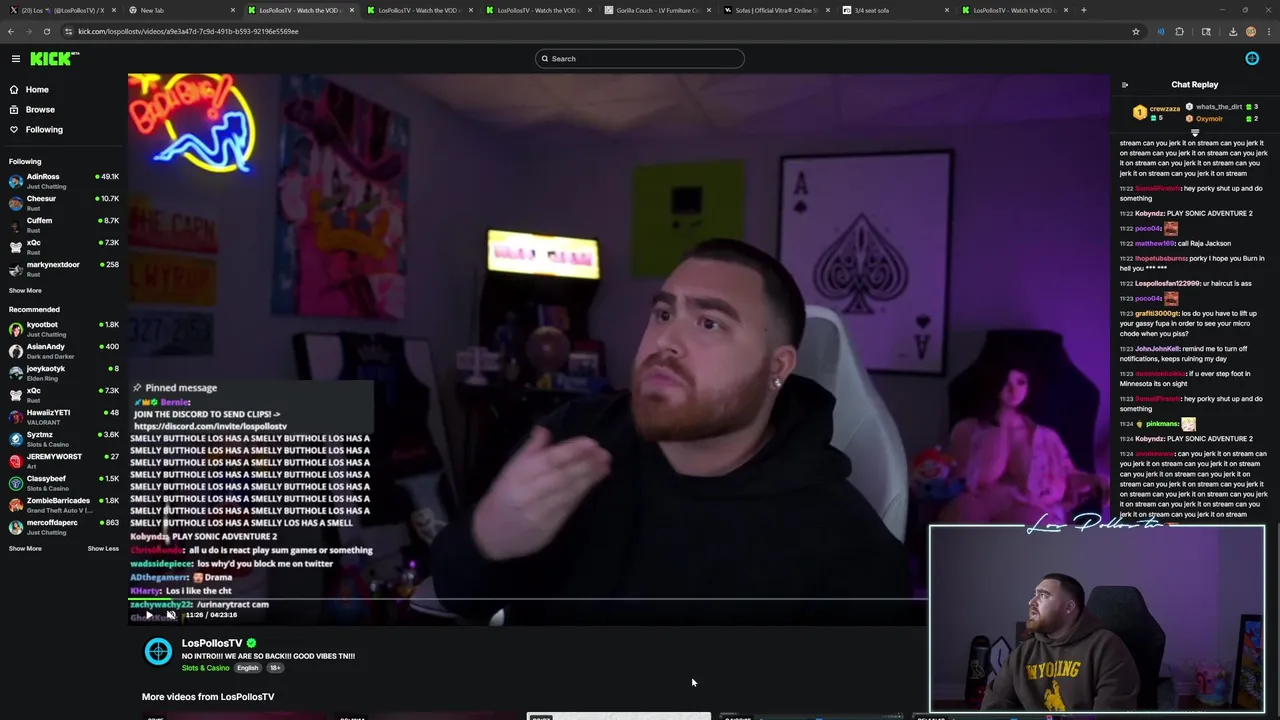Switch to Sofas Official Vitra tab

(x=777, y=10)
